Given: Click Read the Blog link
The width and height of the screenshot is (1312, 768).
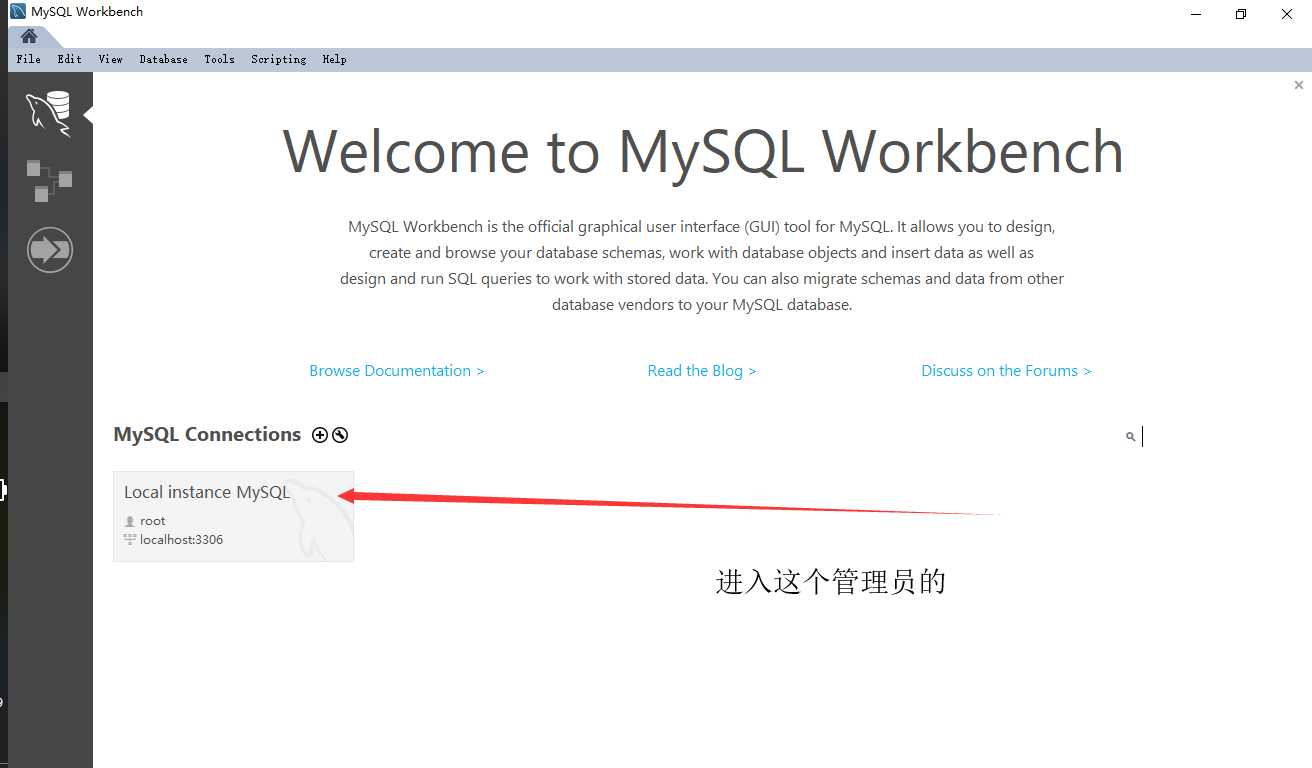Looking at the screenshot, I should [702, 371].
